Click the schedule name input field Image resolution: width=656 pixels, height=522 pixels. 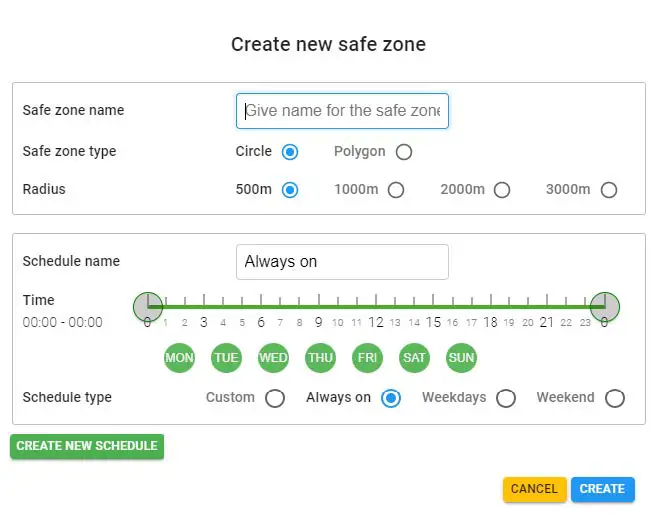pos(342,262)
